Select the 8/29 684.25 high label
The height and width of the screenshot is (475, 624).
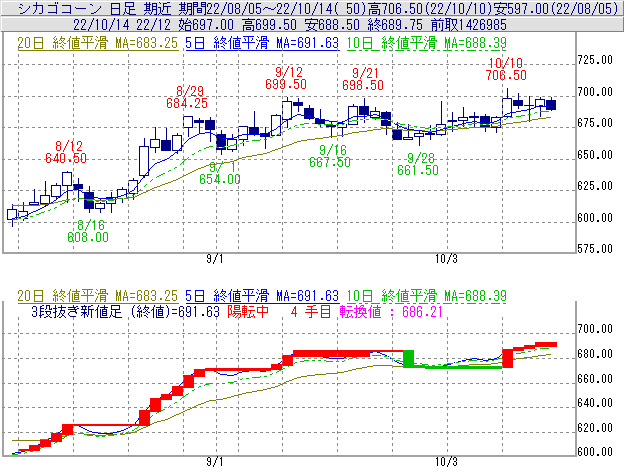(187, 97)
